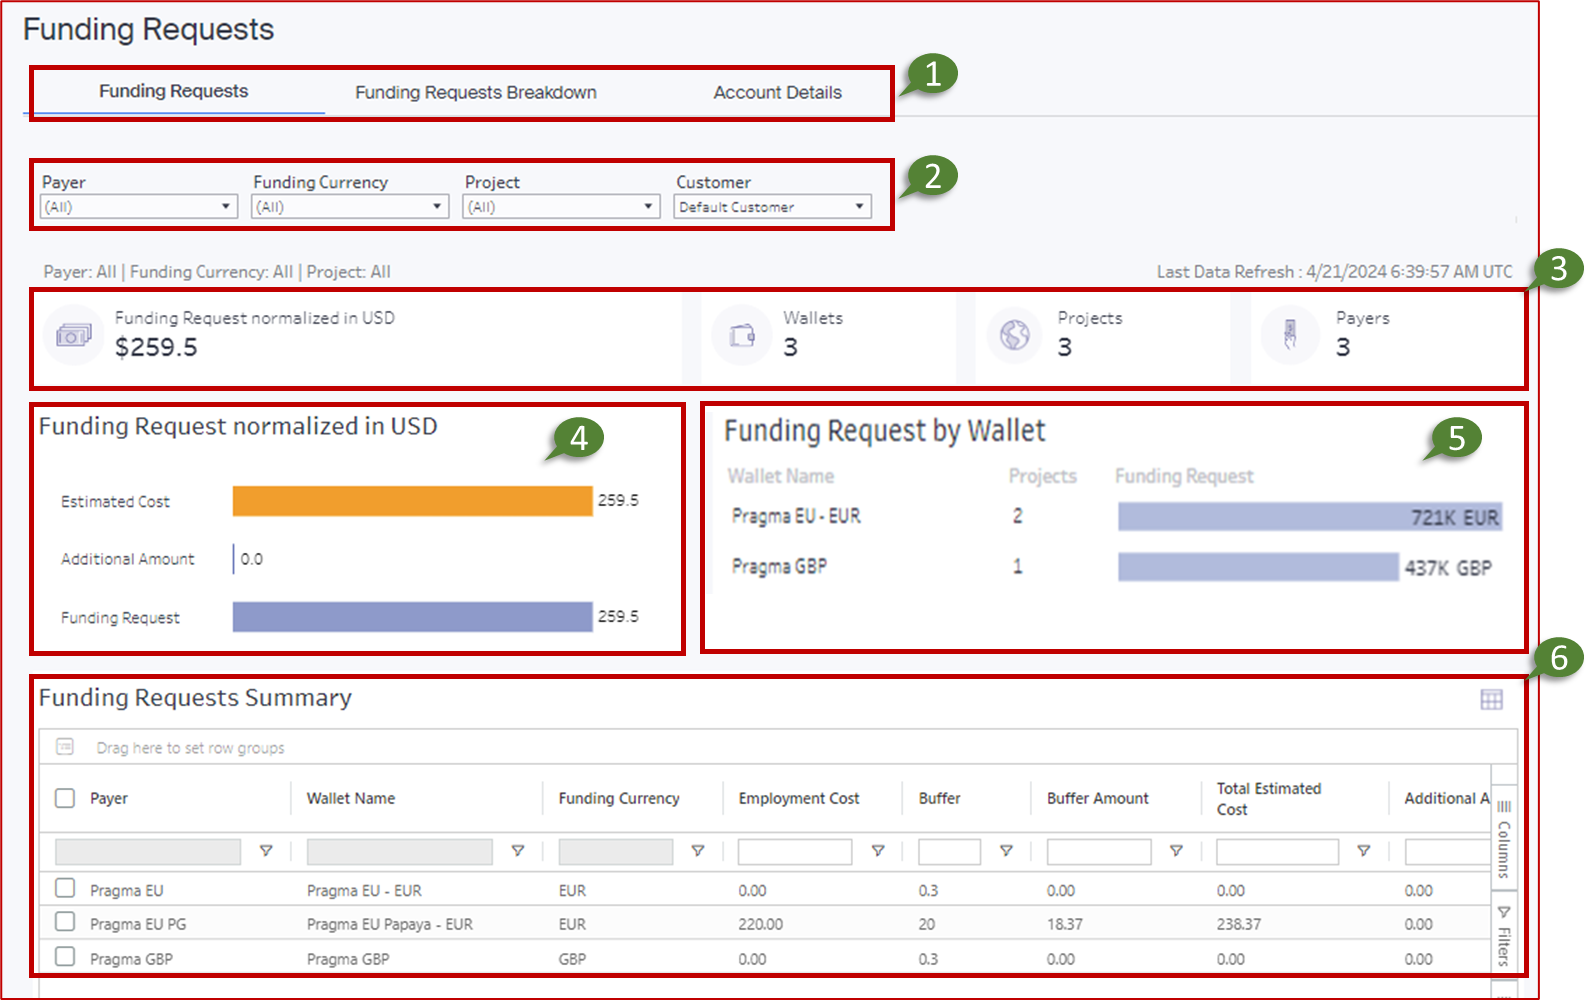
Task: Click the Payer filter input field
Action: click(x=148, y=851)
